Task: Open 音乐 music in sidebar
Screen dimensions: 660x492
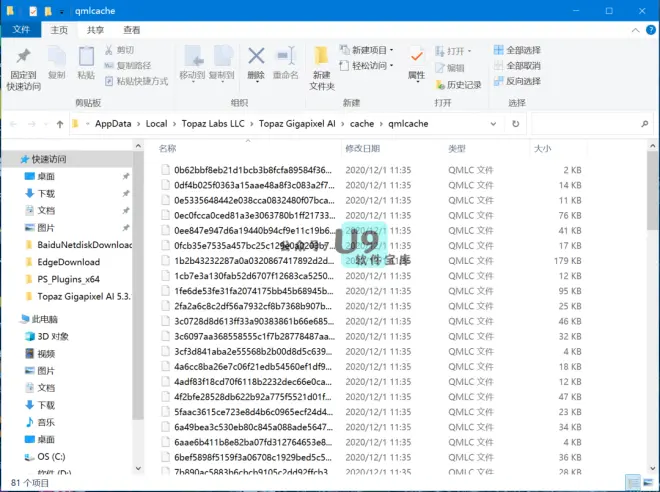Action: (x=40, y=422)
